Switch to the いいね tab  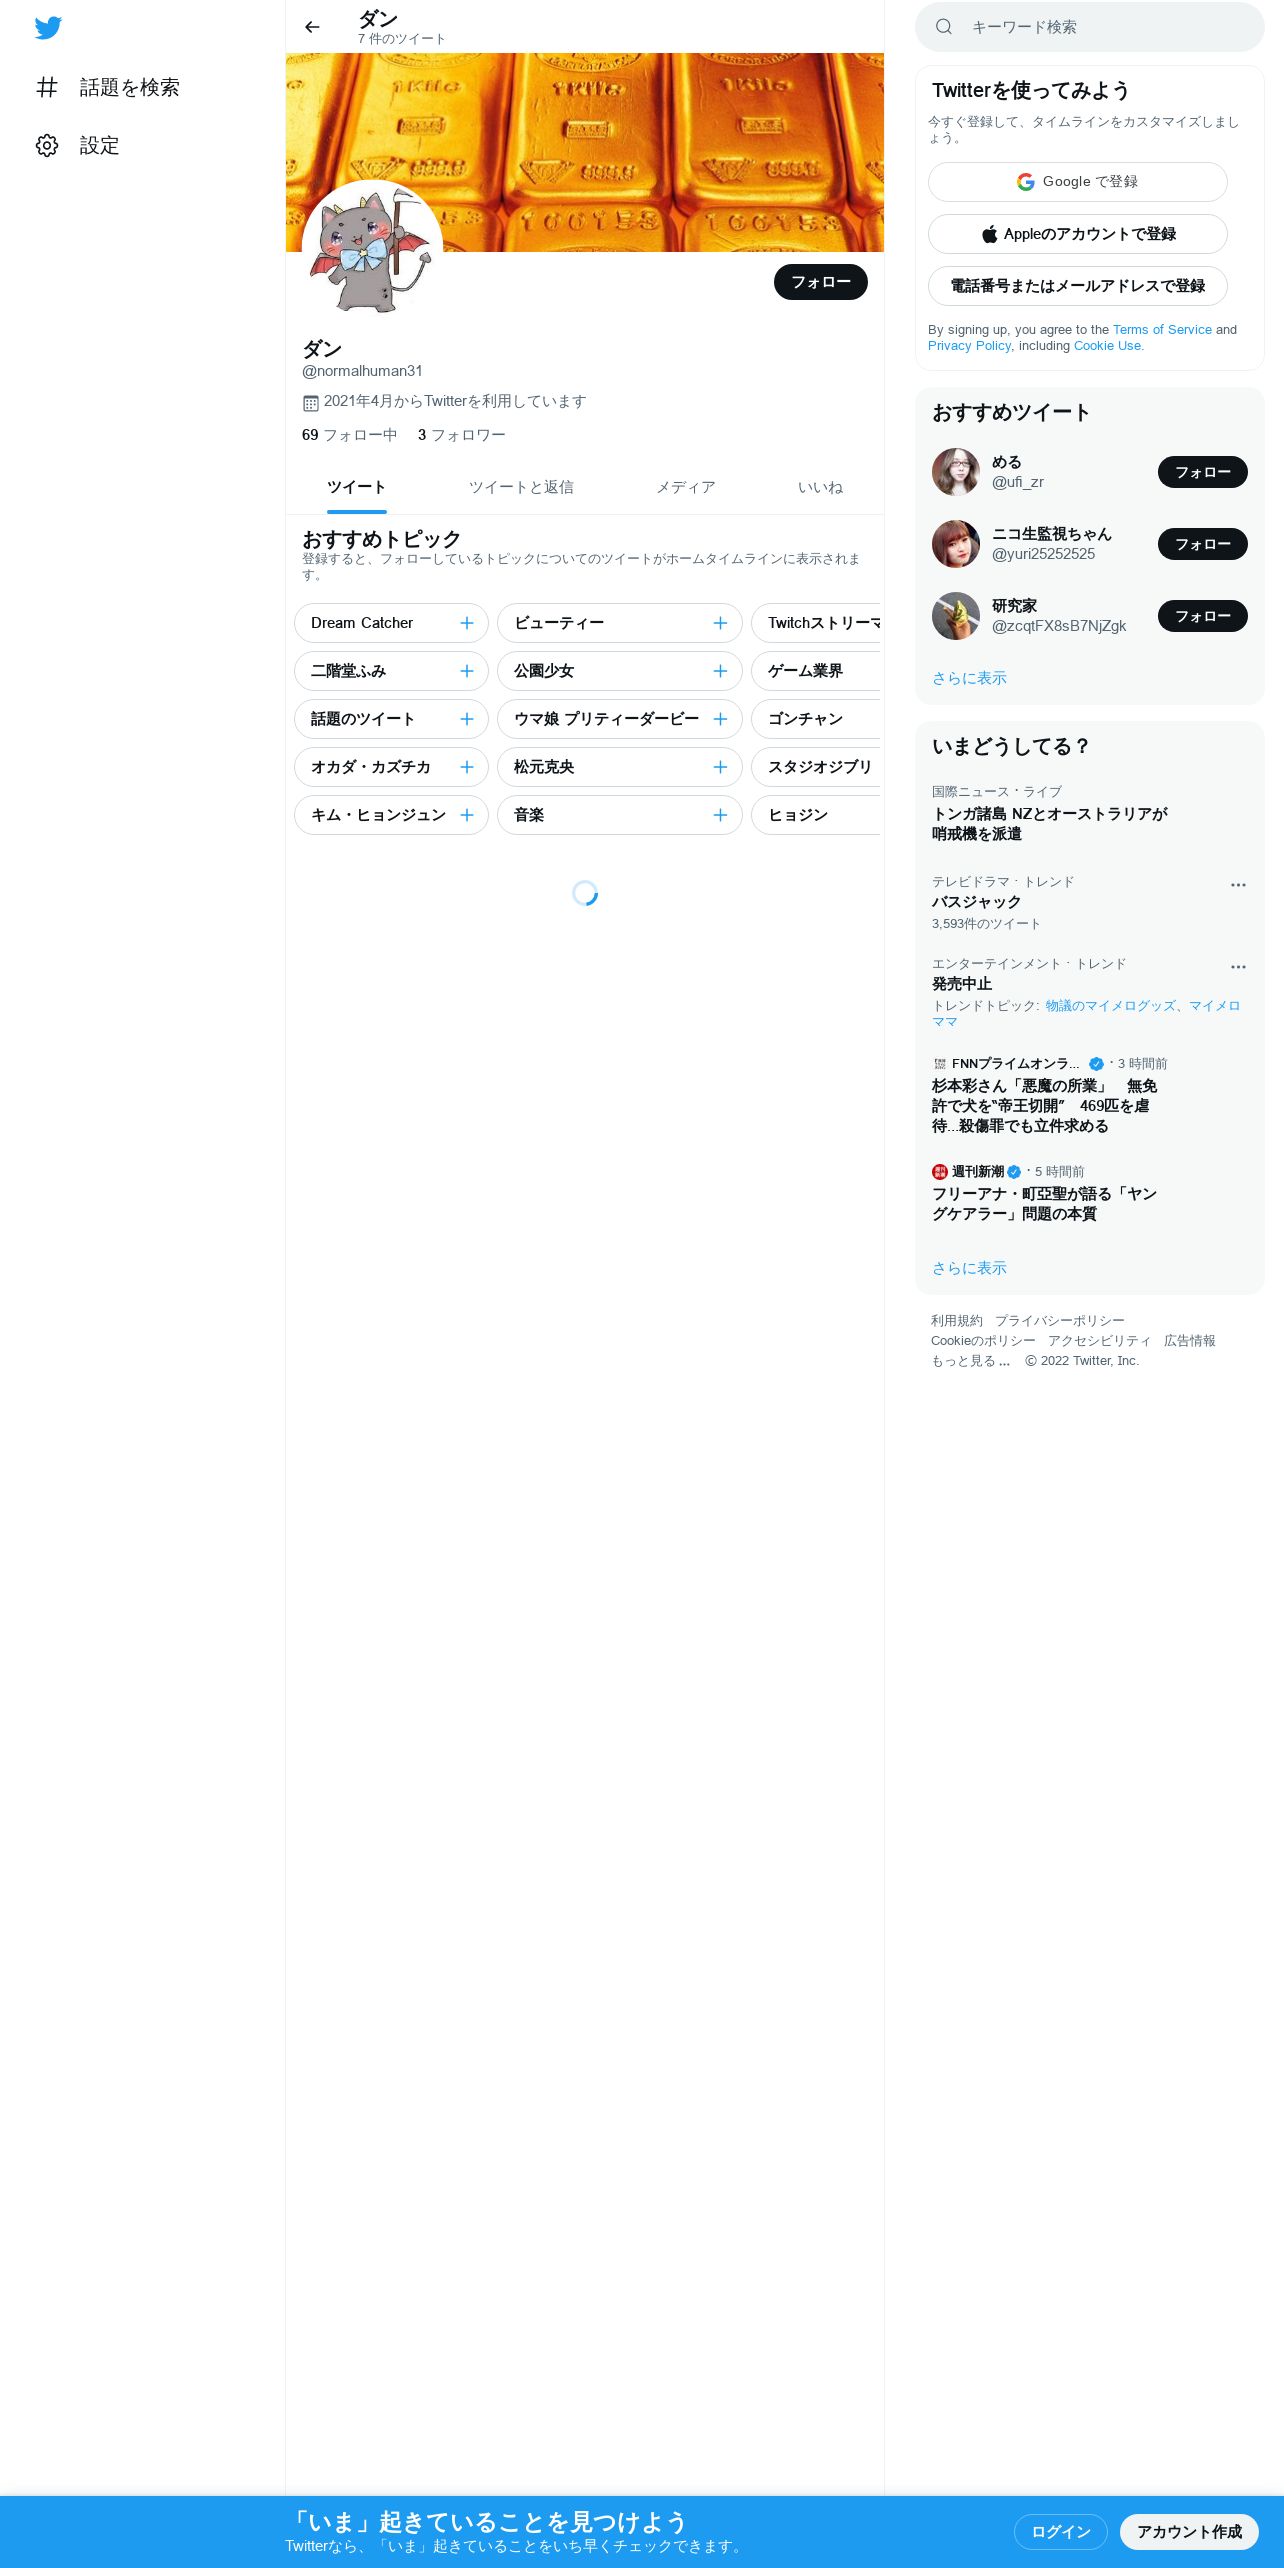(820, 487)
